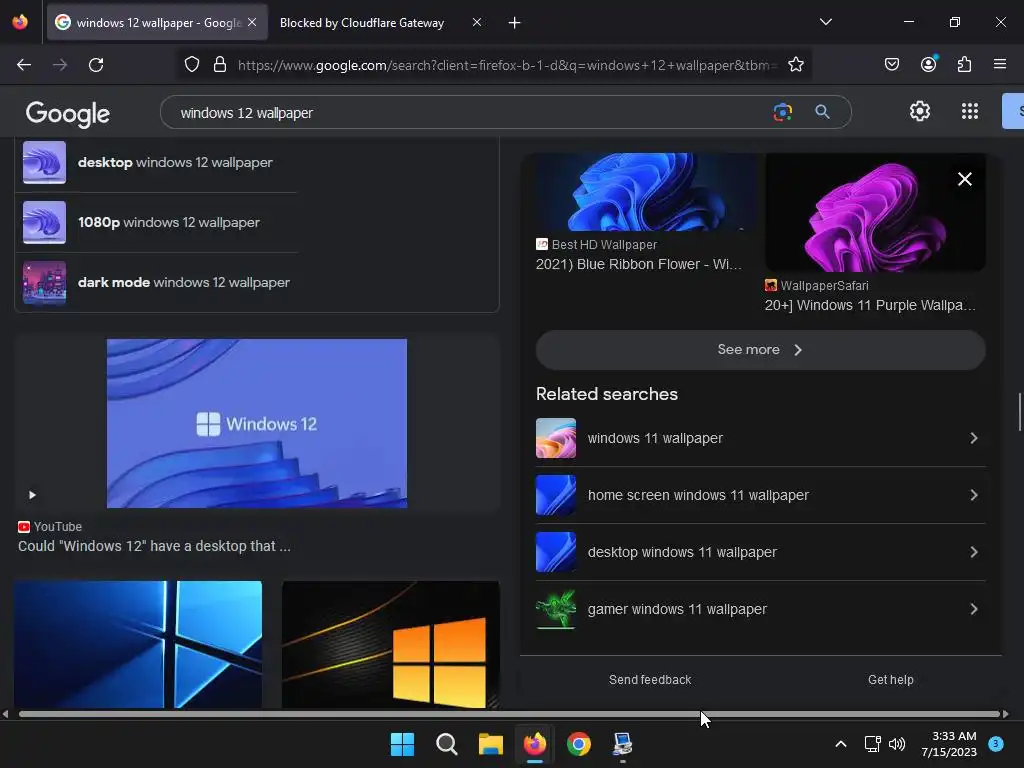Close the Blocked by Cloudflare Gateway tab
Image resolution: width=1024 pixels, height=768 pixels.
coord(477,22)
